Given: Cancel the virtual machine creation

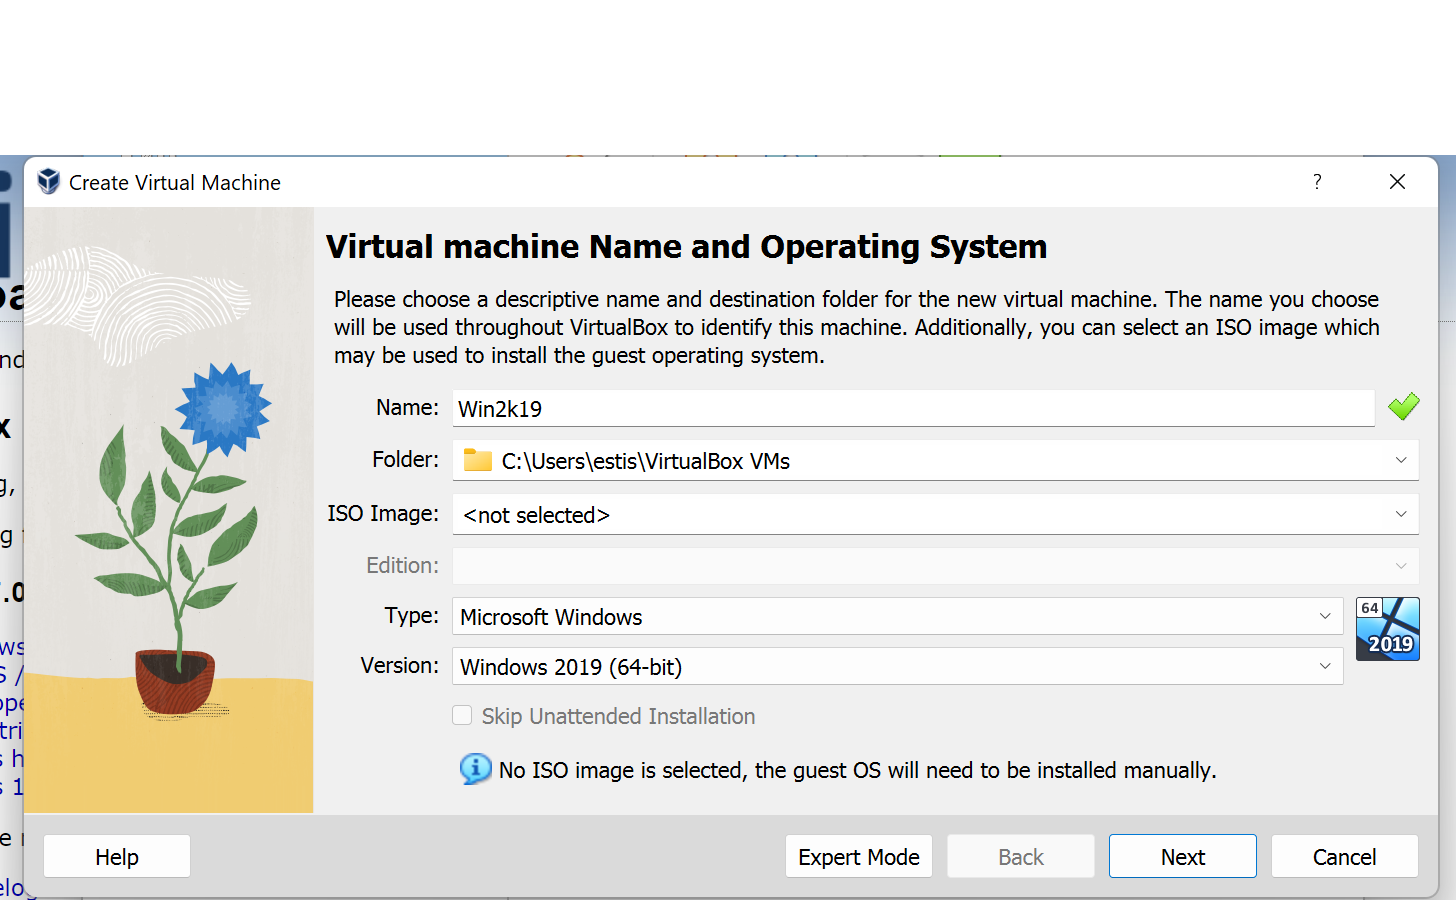Looking at the screenshot, I should tap(1345, 856).
